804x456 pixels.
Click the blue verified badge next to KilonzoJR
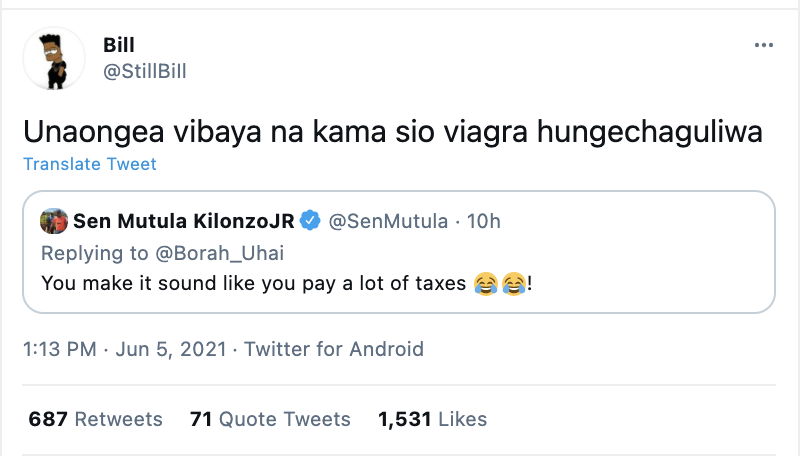311,221
